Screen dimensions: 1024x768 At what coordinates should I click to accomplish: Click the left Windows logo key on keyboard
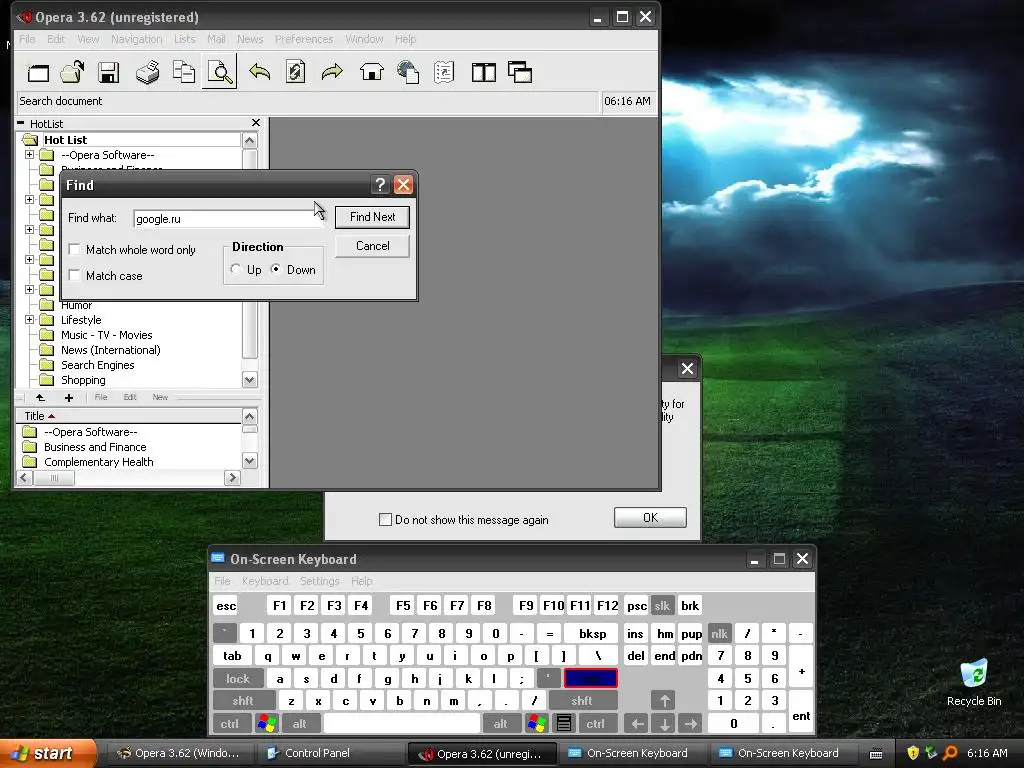[267, 724]
